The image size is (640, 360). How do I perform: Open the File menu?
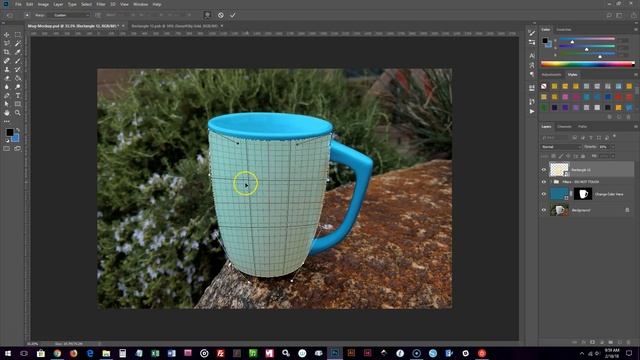[x=18, y=4]
